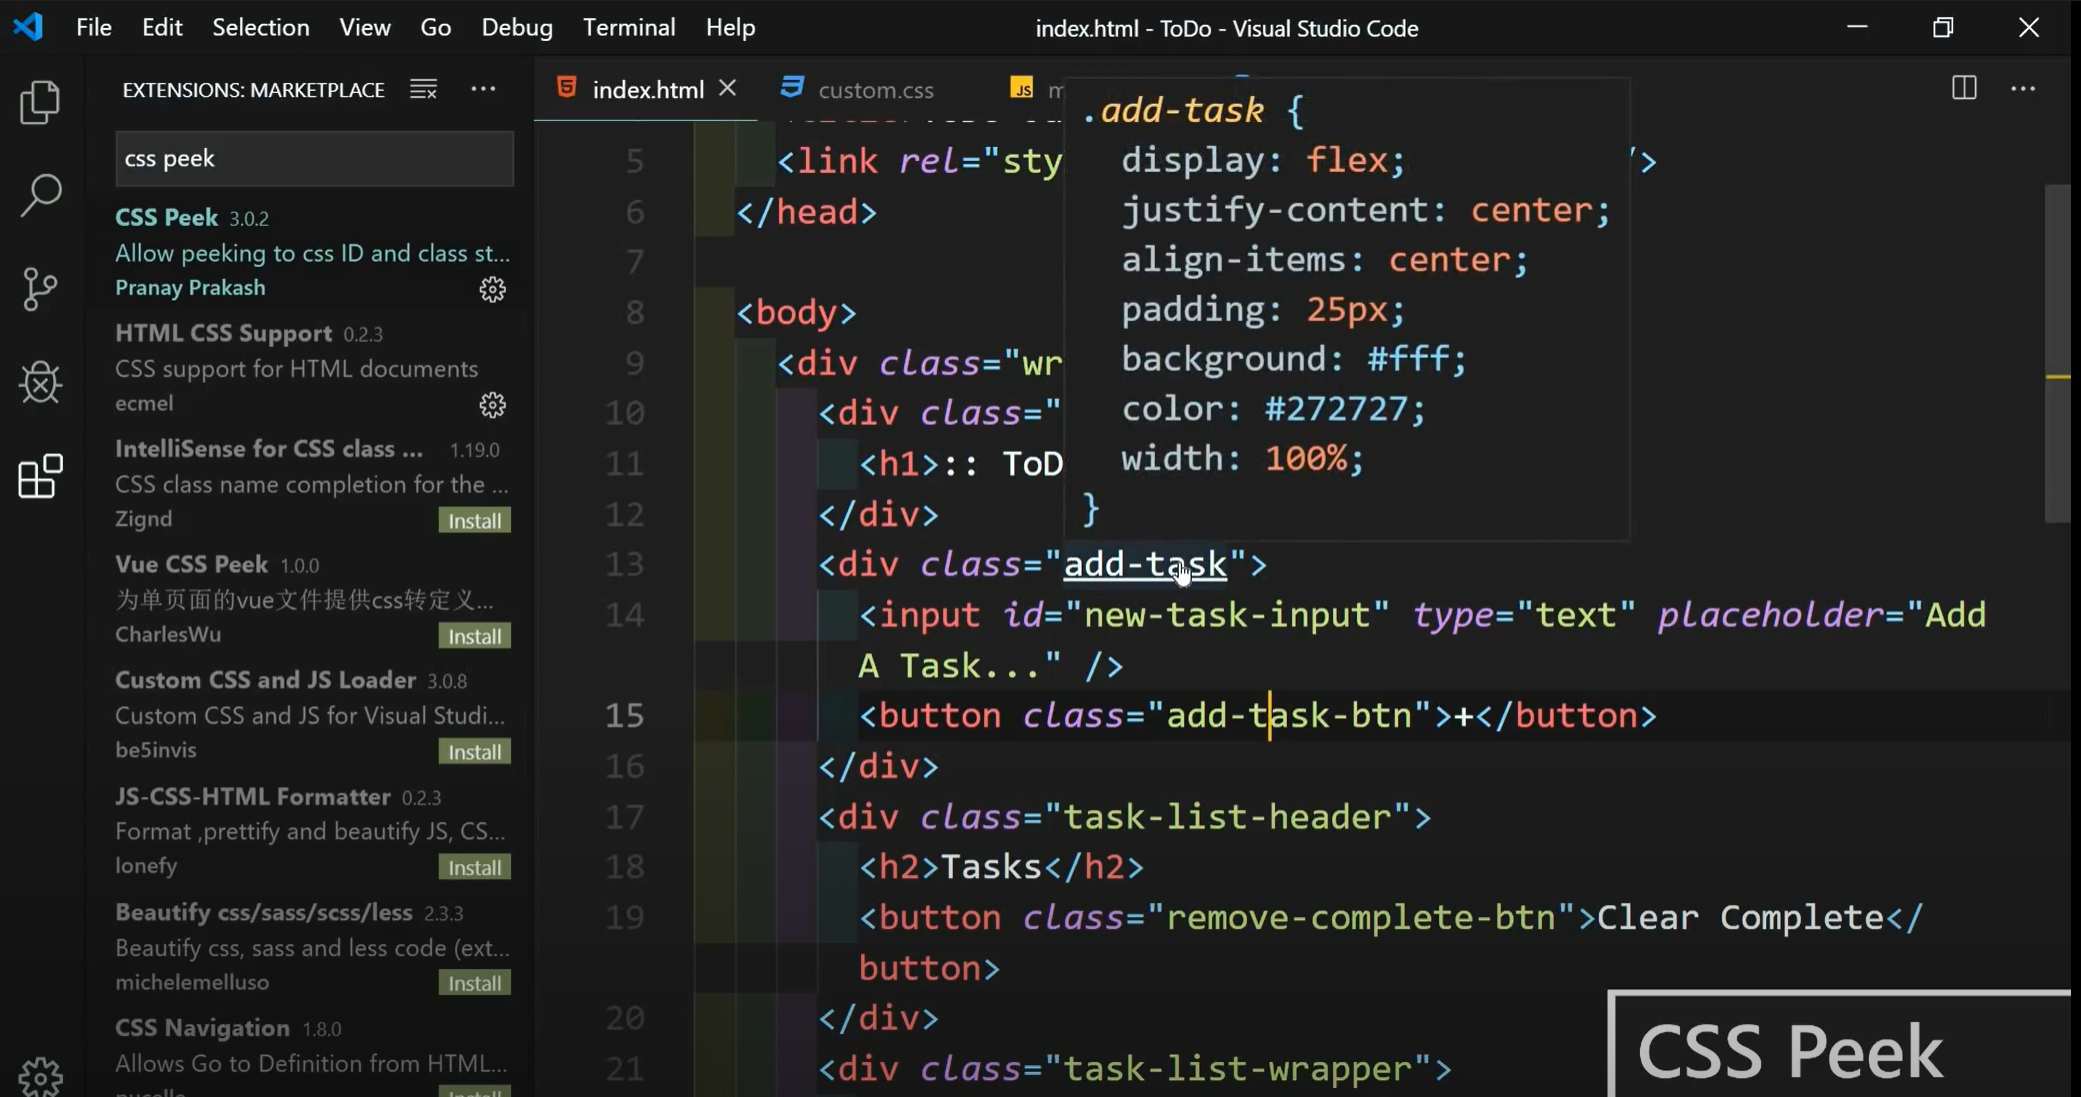
Task: Open Extensions panel more actions ellipsis
Action: (x=483, y=89)
